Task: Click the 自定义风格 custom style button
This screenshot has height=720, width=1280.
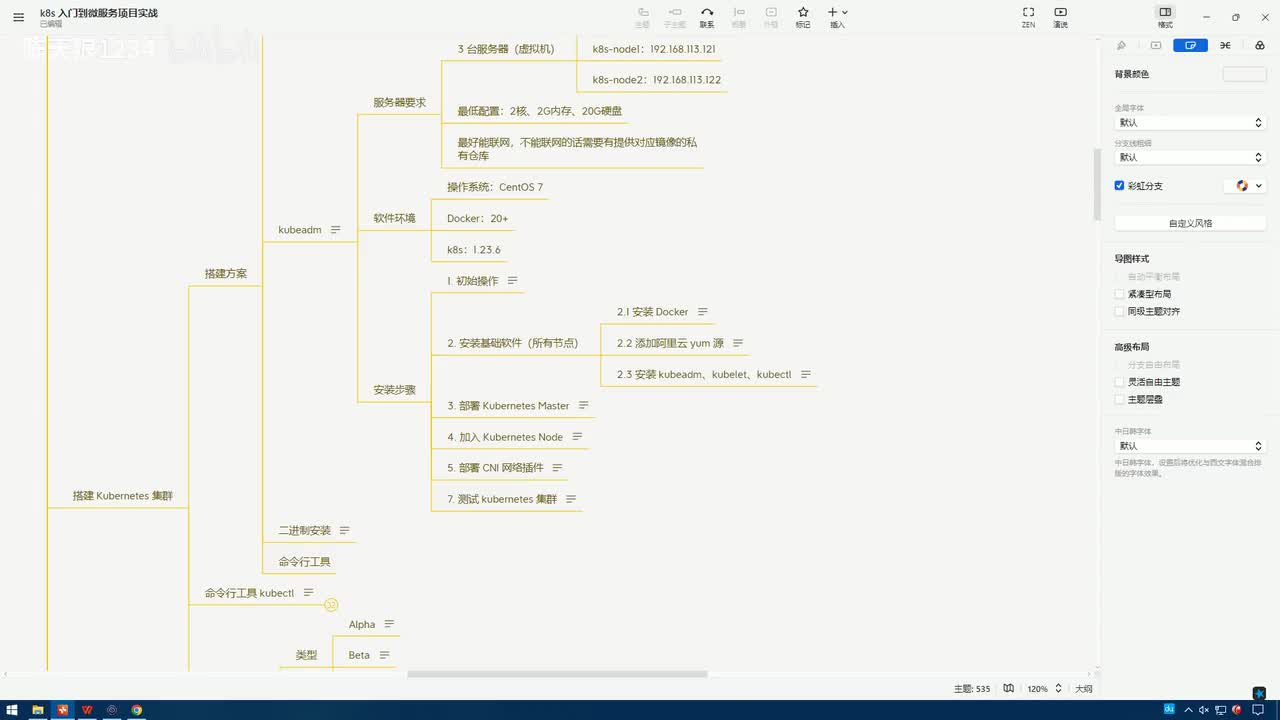Action: click(x=1190, y=223)
